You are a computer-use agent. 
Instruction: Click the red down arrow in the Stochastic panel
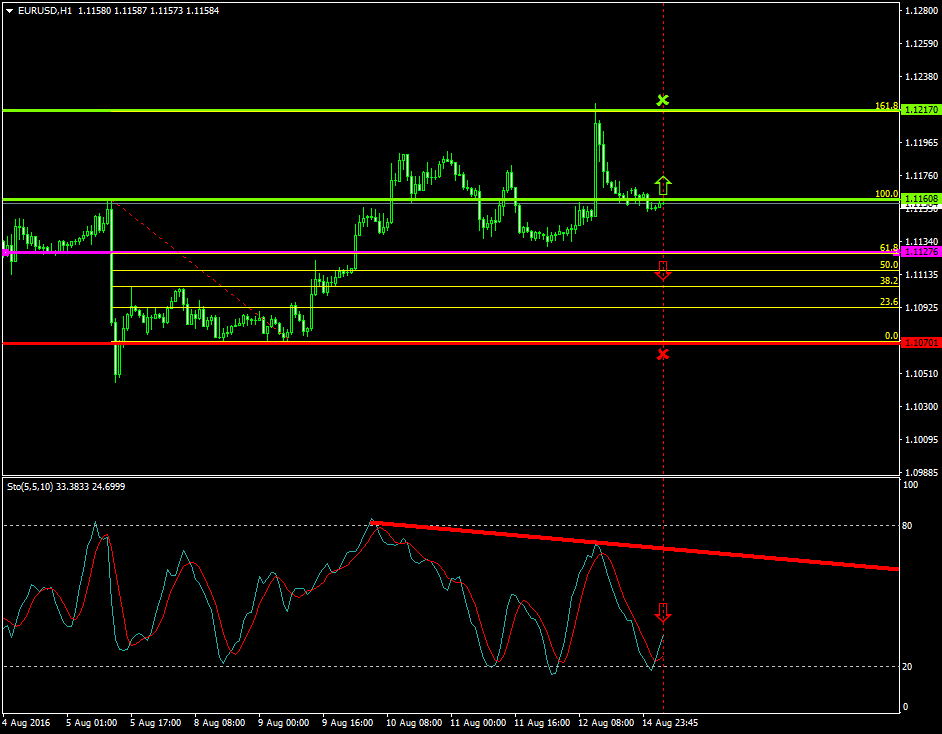[x=662, y=612]
